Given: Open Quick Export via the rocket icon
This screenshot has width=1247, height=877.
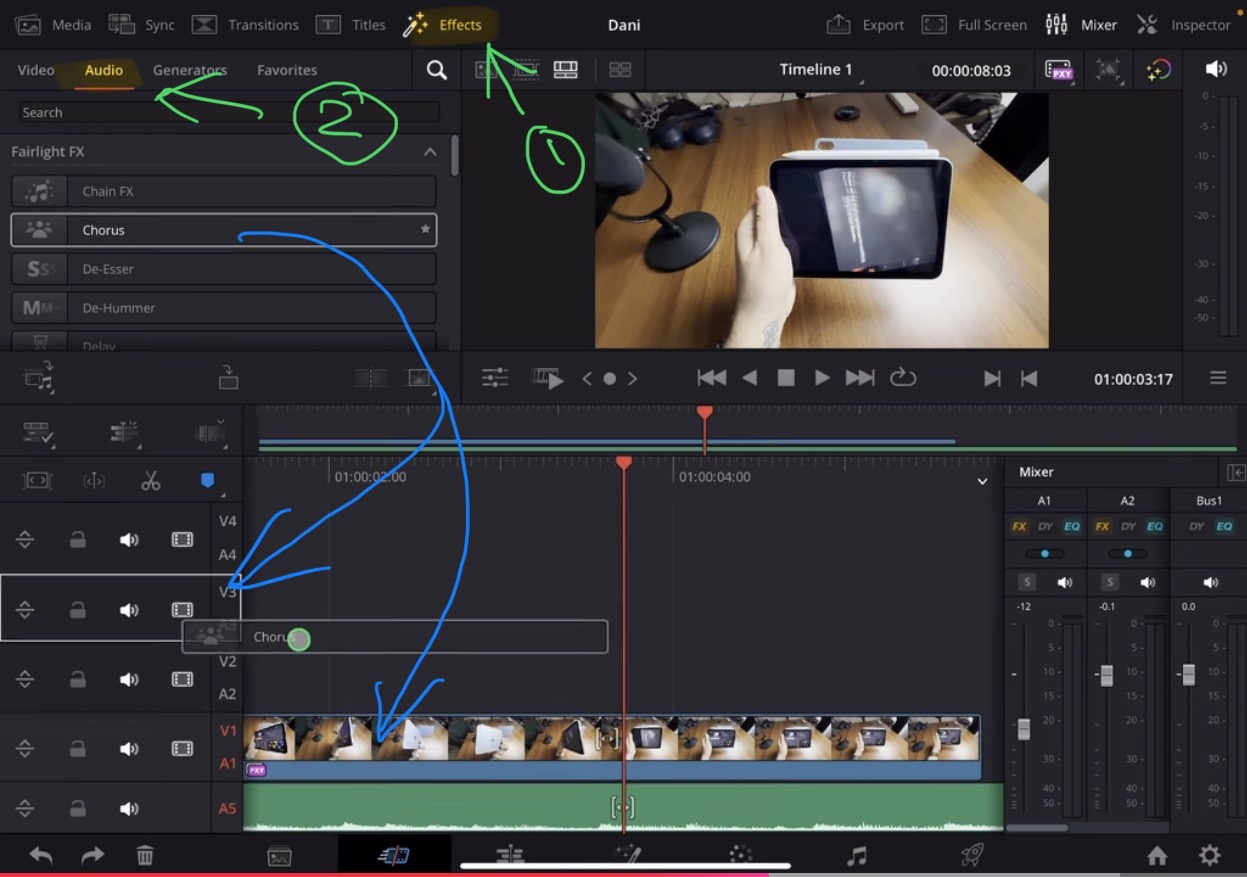Looking at the screenshot, I should point(969,855).
